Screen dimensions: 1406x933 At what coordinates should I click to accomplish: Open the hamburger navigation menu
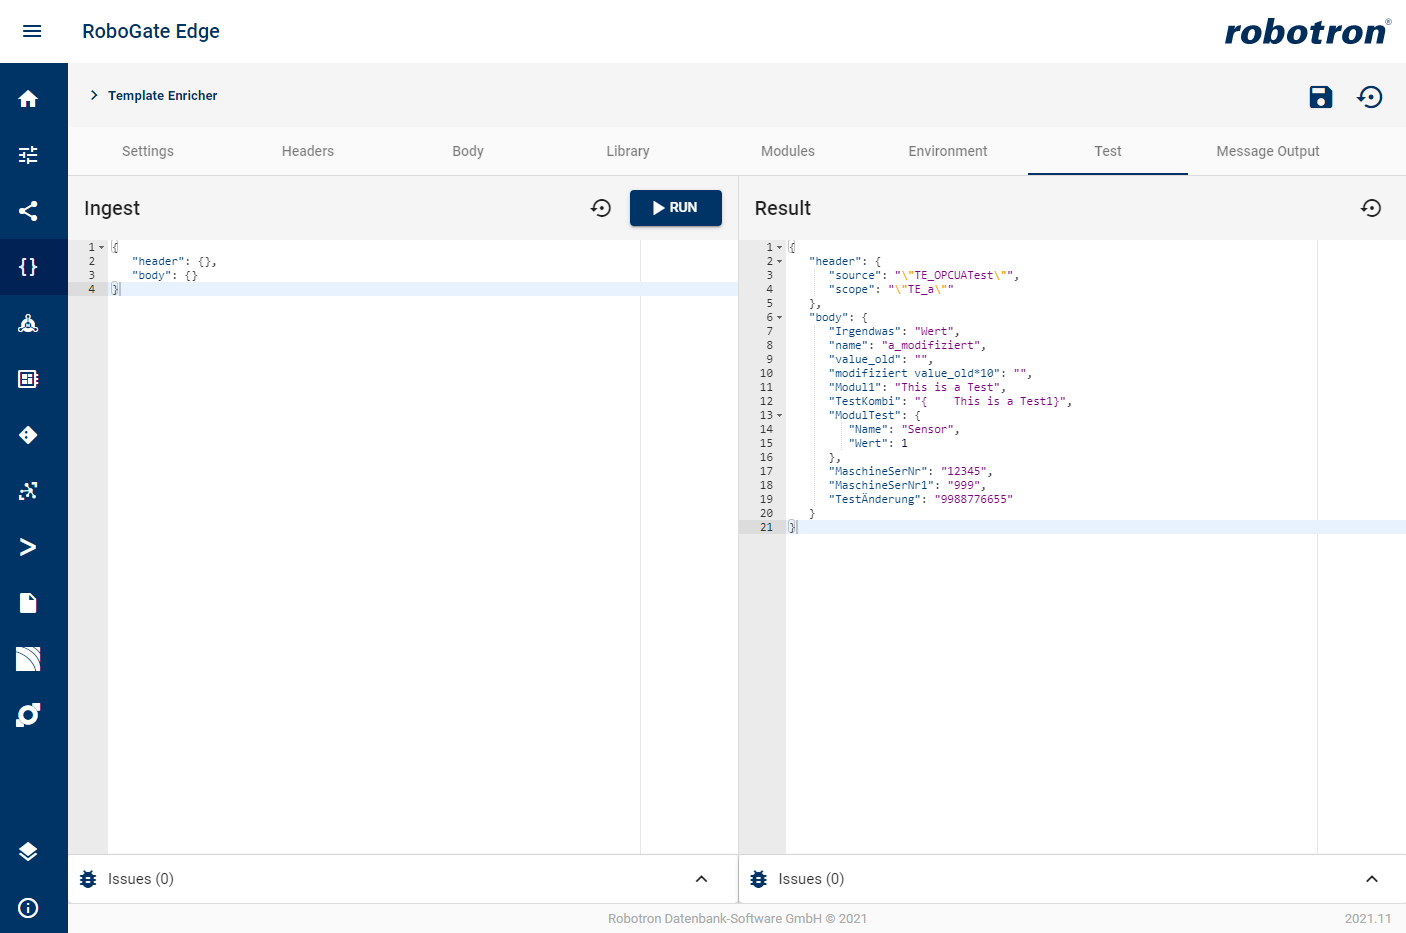click(32, 31)
